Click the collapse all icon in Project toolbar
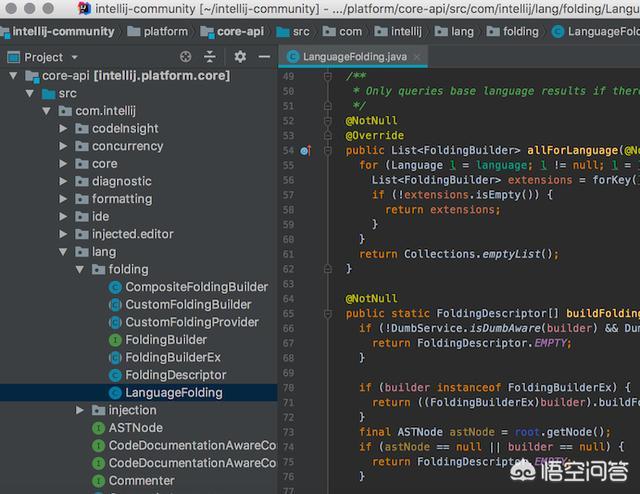640x494 pixels. tap(210, 57)
